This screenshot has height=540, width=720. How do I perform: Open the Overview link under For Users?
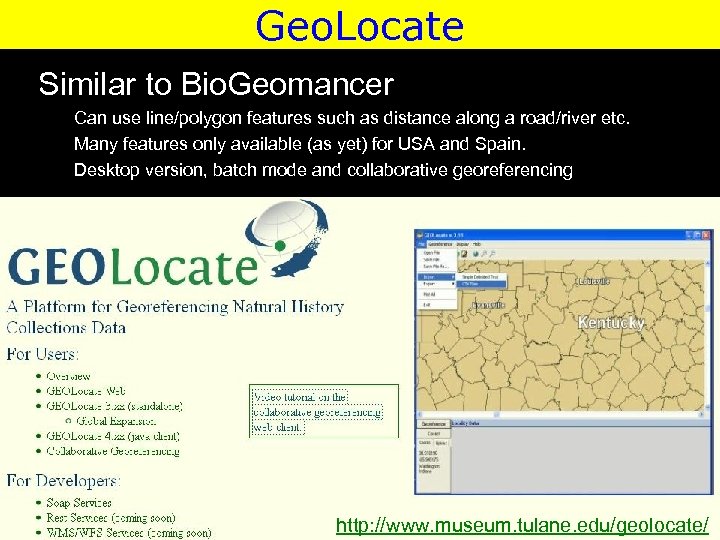(68, 376)
